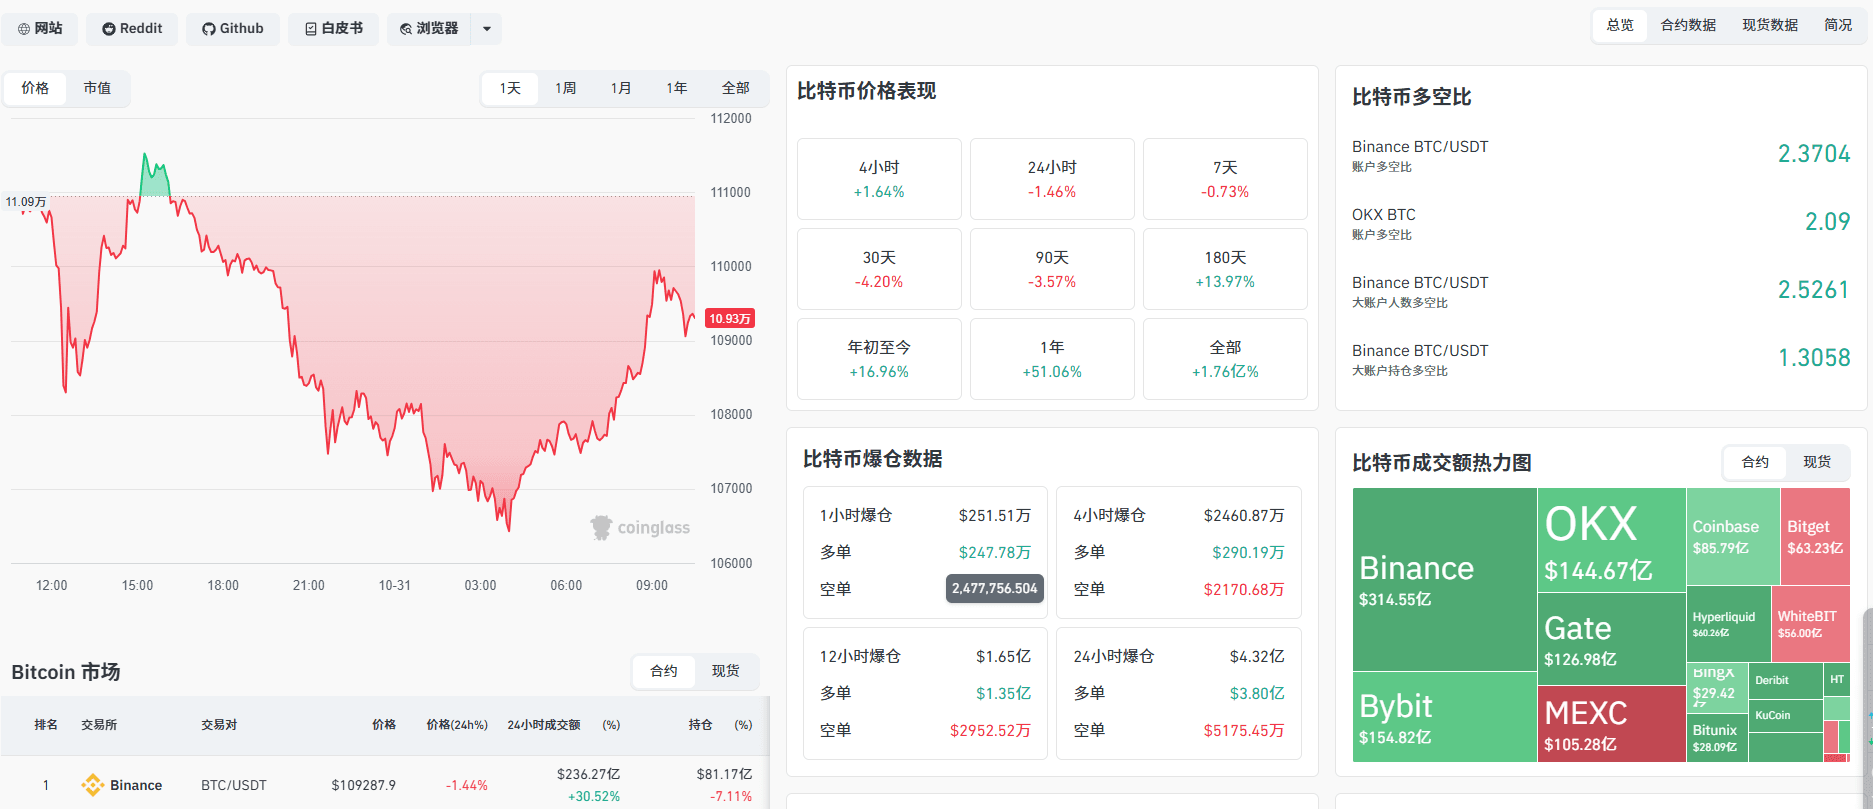Open the Reddit link button

click(132, 29)
